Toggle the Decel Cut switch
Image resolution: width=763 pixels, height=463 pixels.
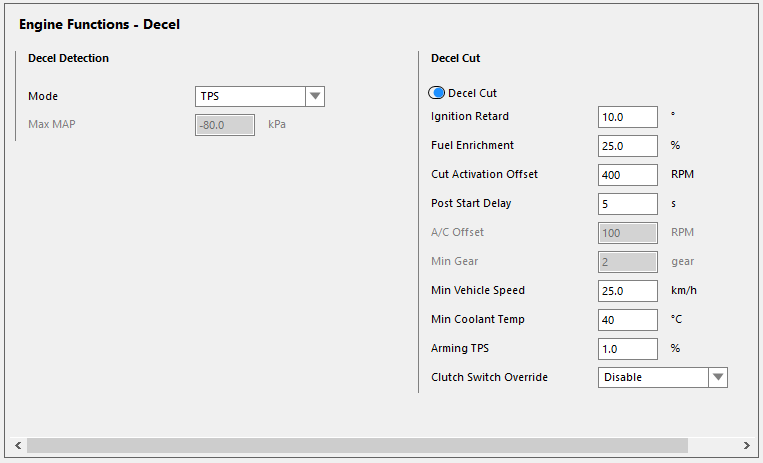coord(436,93)
